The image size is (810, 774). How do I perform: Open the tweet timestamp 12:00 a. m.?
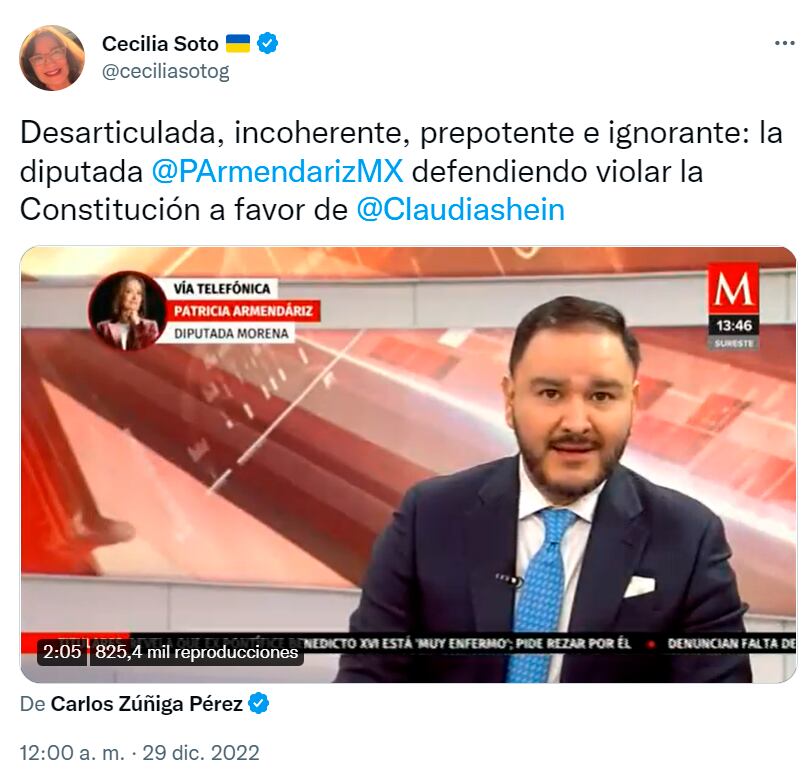[72, 753]
